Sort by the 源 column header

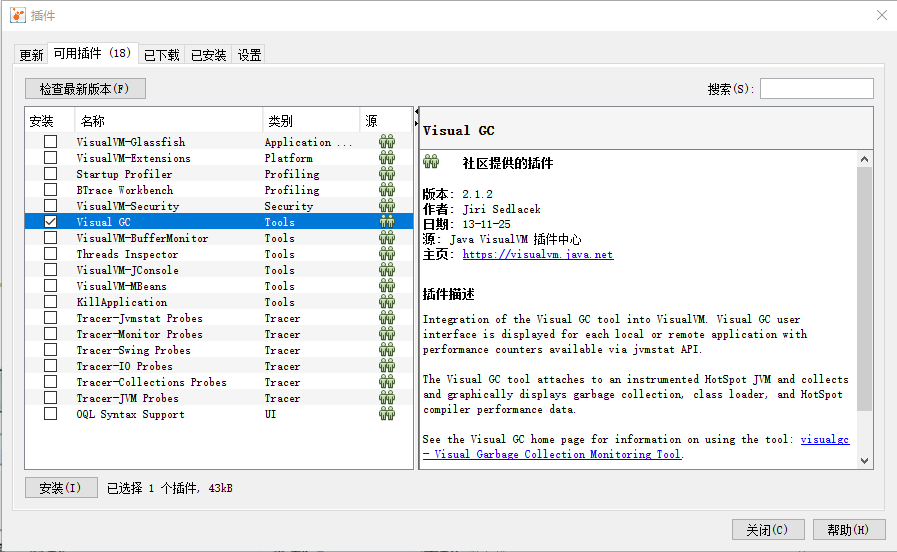[x=386, y=121]
